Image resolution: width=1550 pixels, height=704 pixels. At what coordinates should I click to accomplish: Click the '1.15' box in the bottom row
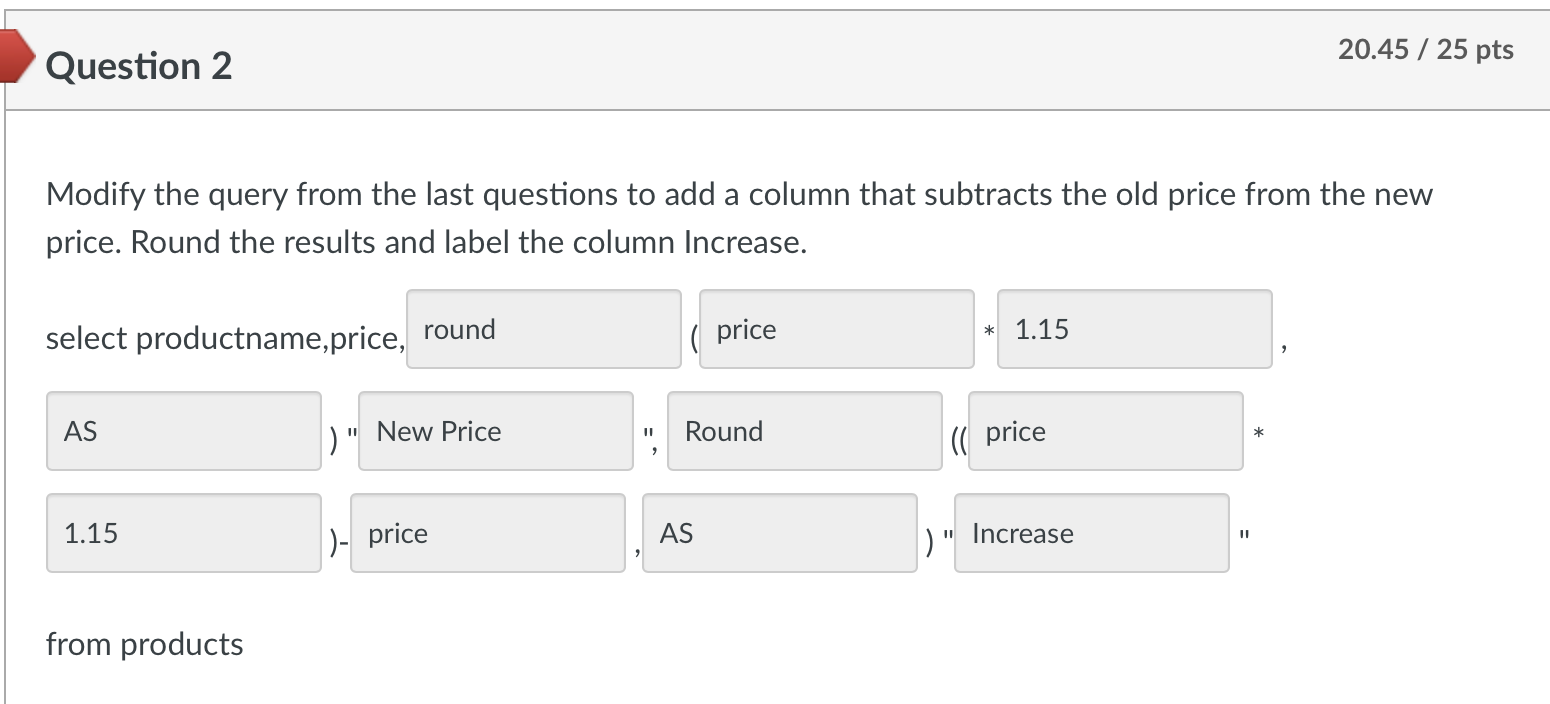coord(183,533)
